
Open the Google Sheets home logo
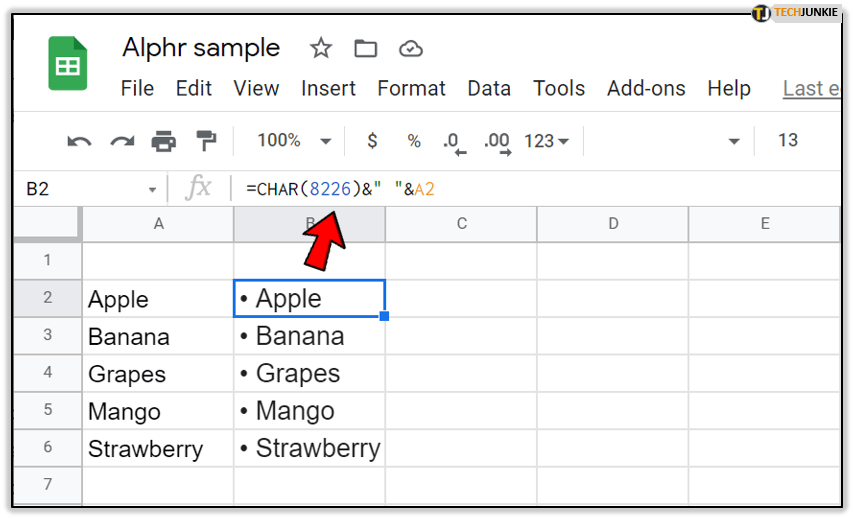point(69,64)
